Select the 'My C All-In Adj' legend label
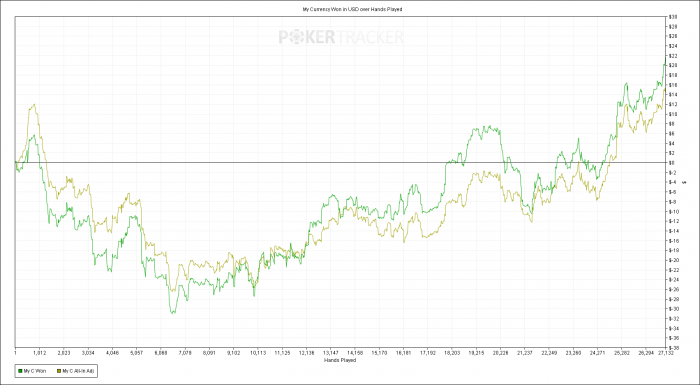 [x=79, y=371]
